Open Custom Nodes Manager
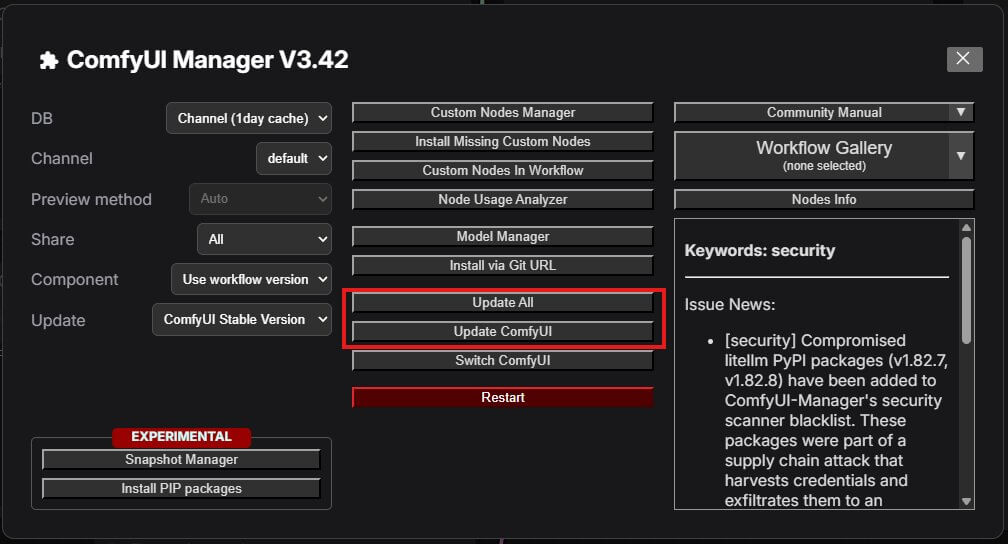Screen dimensions: 1008x544 [x=503, y=113]
